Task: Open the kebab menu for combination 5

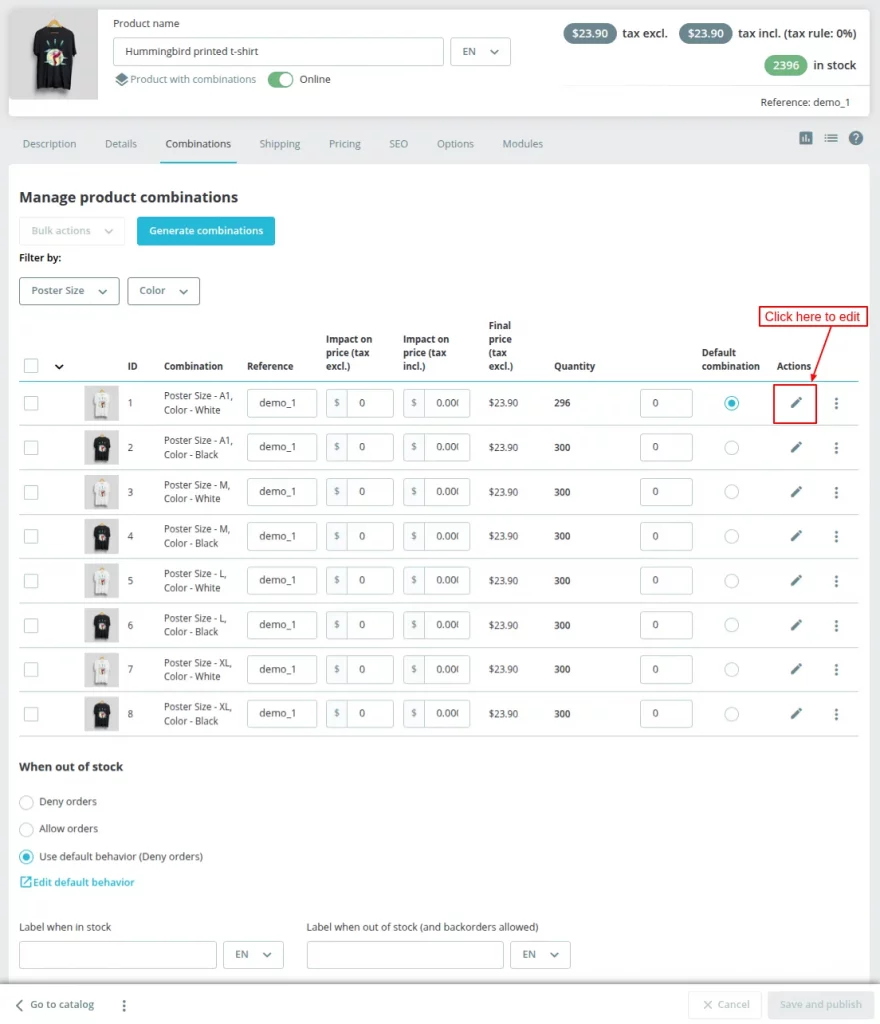Action: click(x=836, y=580)
